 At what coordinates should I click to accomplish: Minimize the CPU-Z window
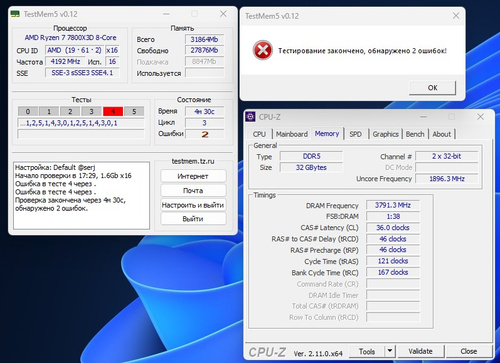coord(423,117)
